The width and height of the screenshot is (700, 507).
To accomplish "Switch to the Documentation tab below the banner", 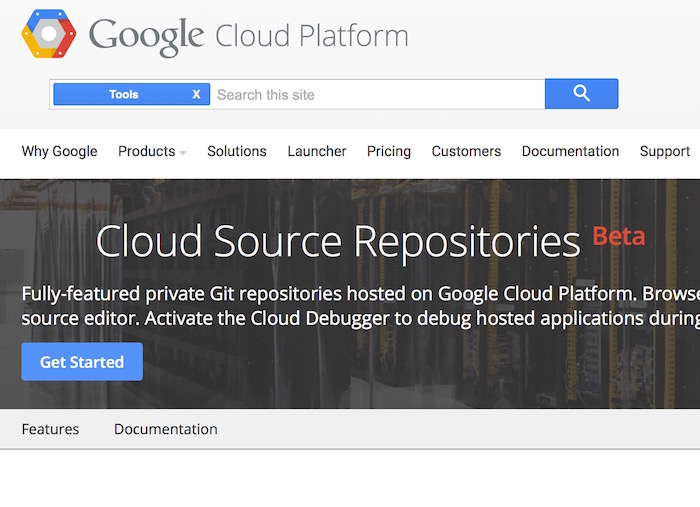I will [166, 429].
